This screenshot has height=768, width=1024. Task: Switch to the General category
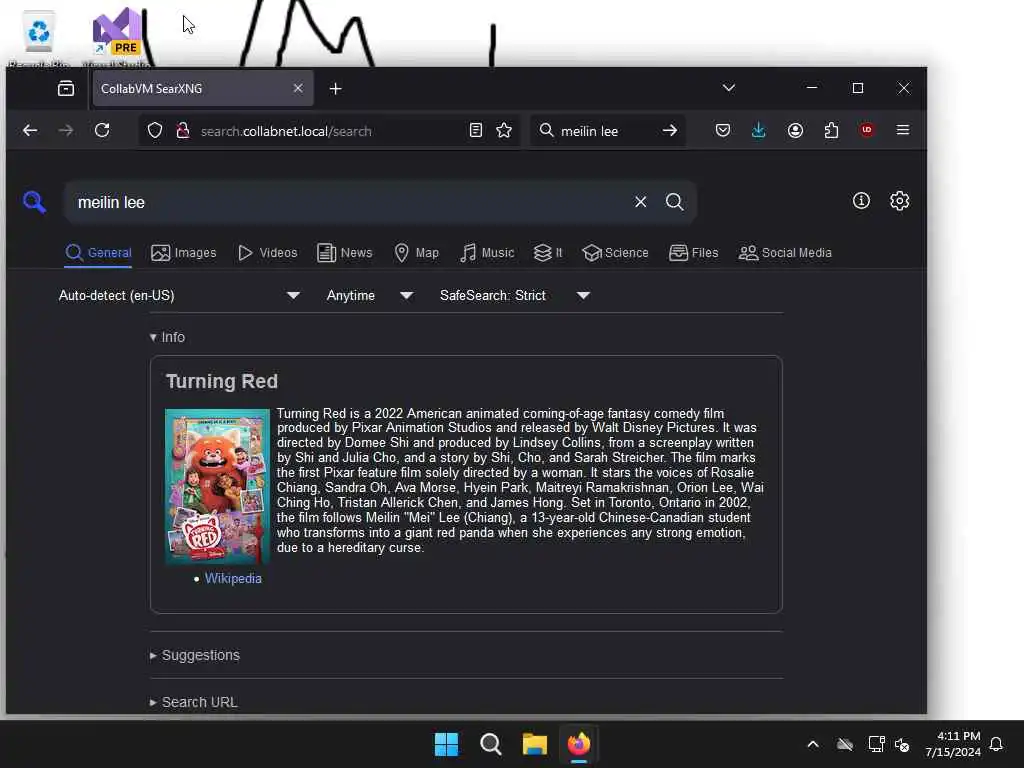99,253
